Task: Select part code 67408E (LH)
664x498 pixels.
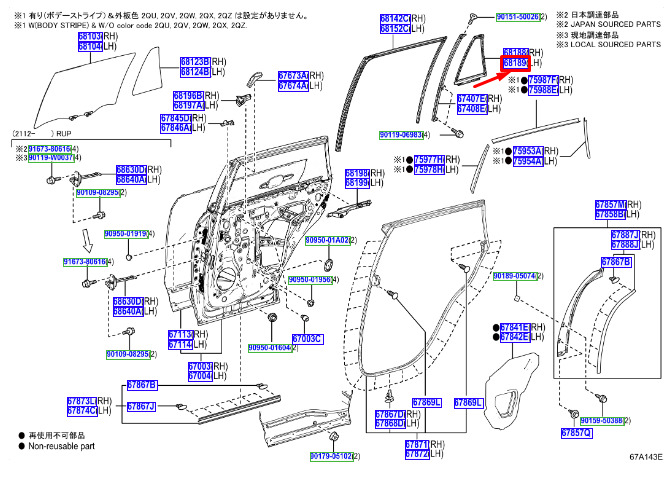Action: [x=472, y=108]
